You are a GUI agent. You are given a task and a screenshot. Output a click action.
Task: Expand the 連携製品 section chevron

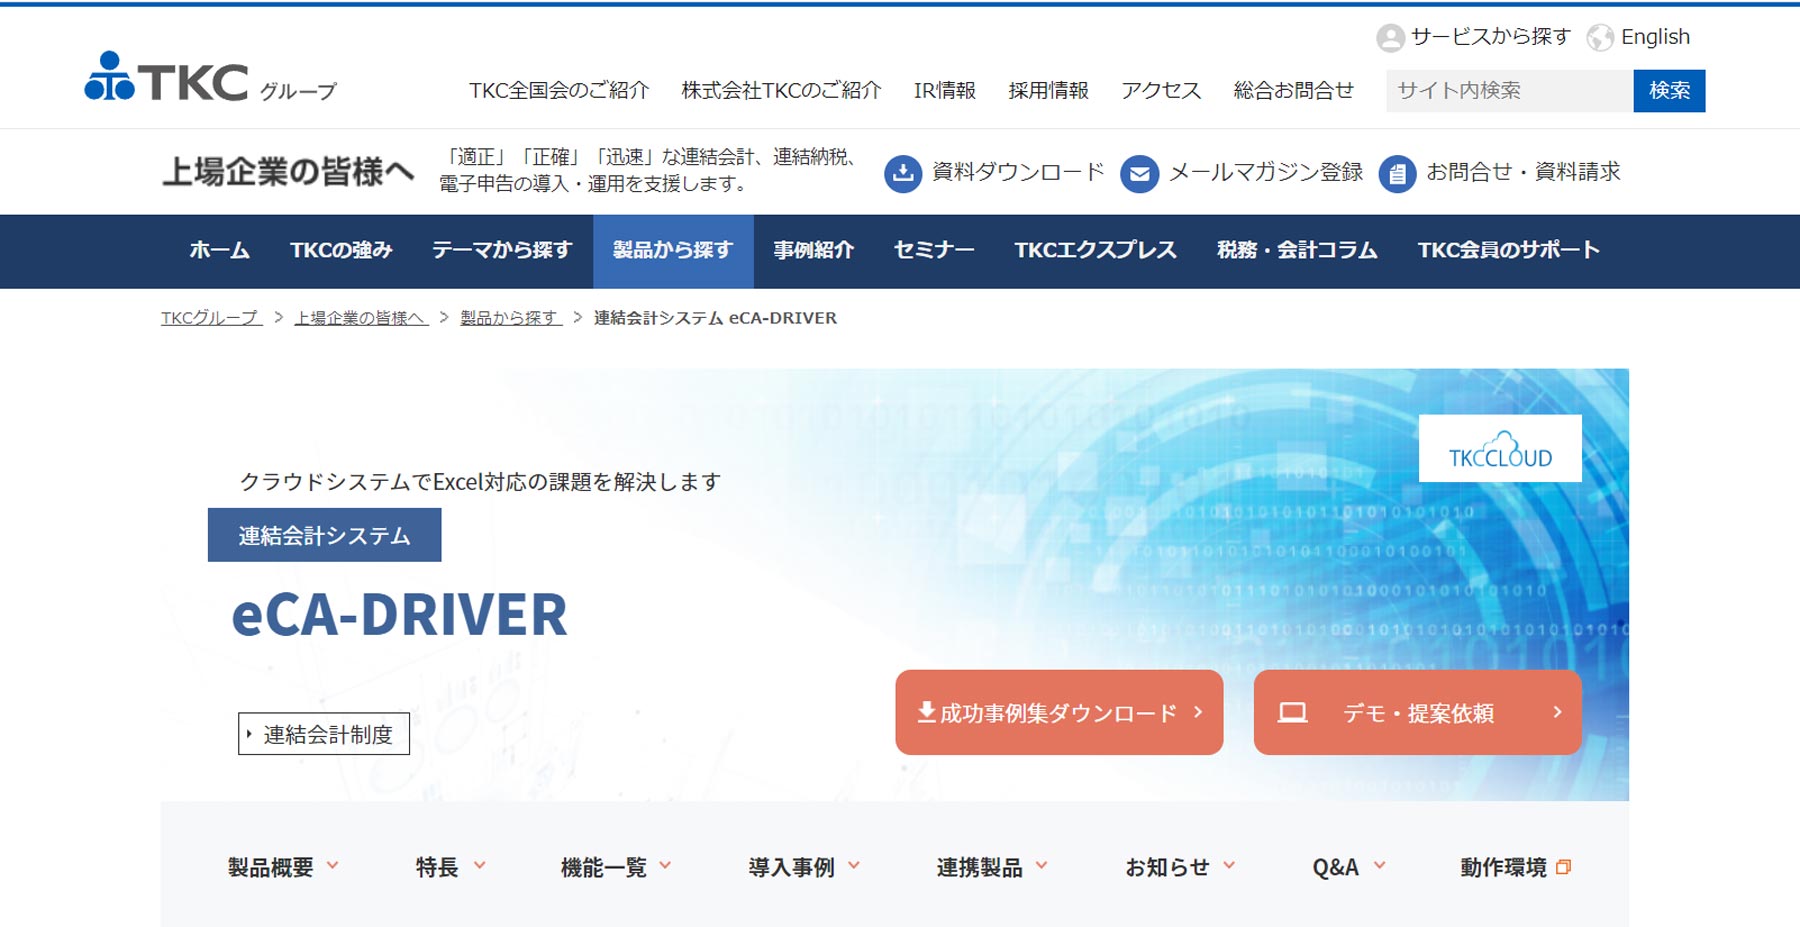(x=1042, y=866)
